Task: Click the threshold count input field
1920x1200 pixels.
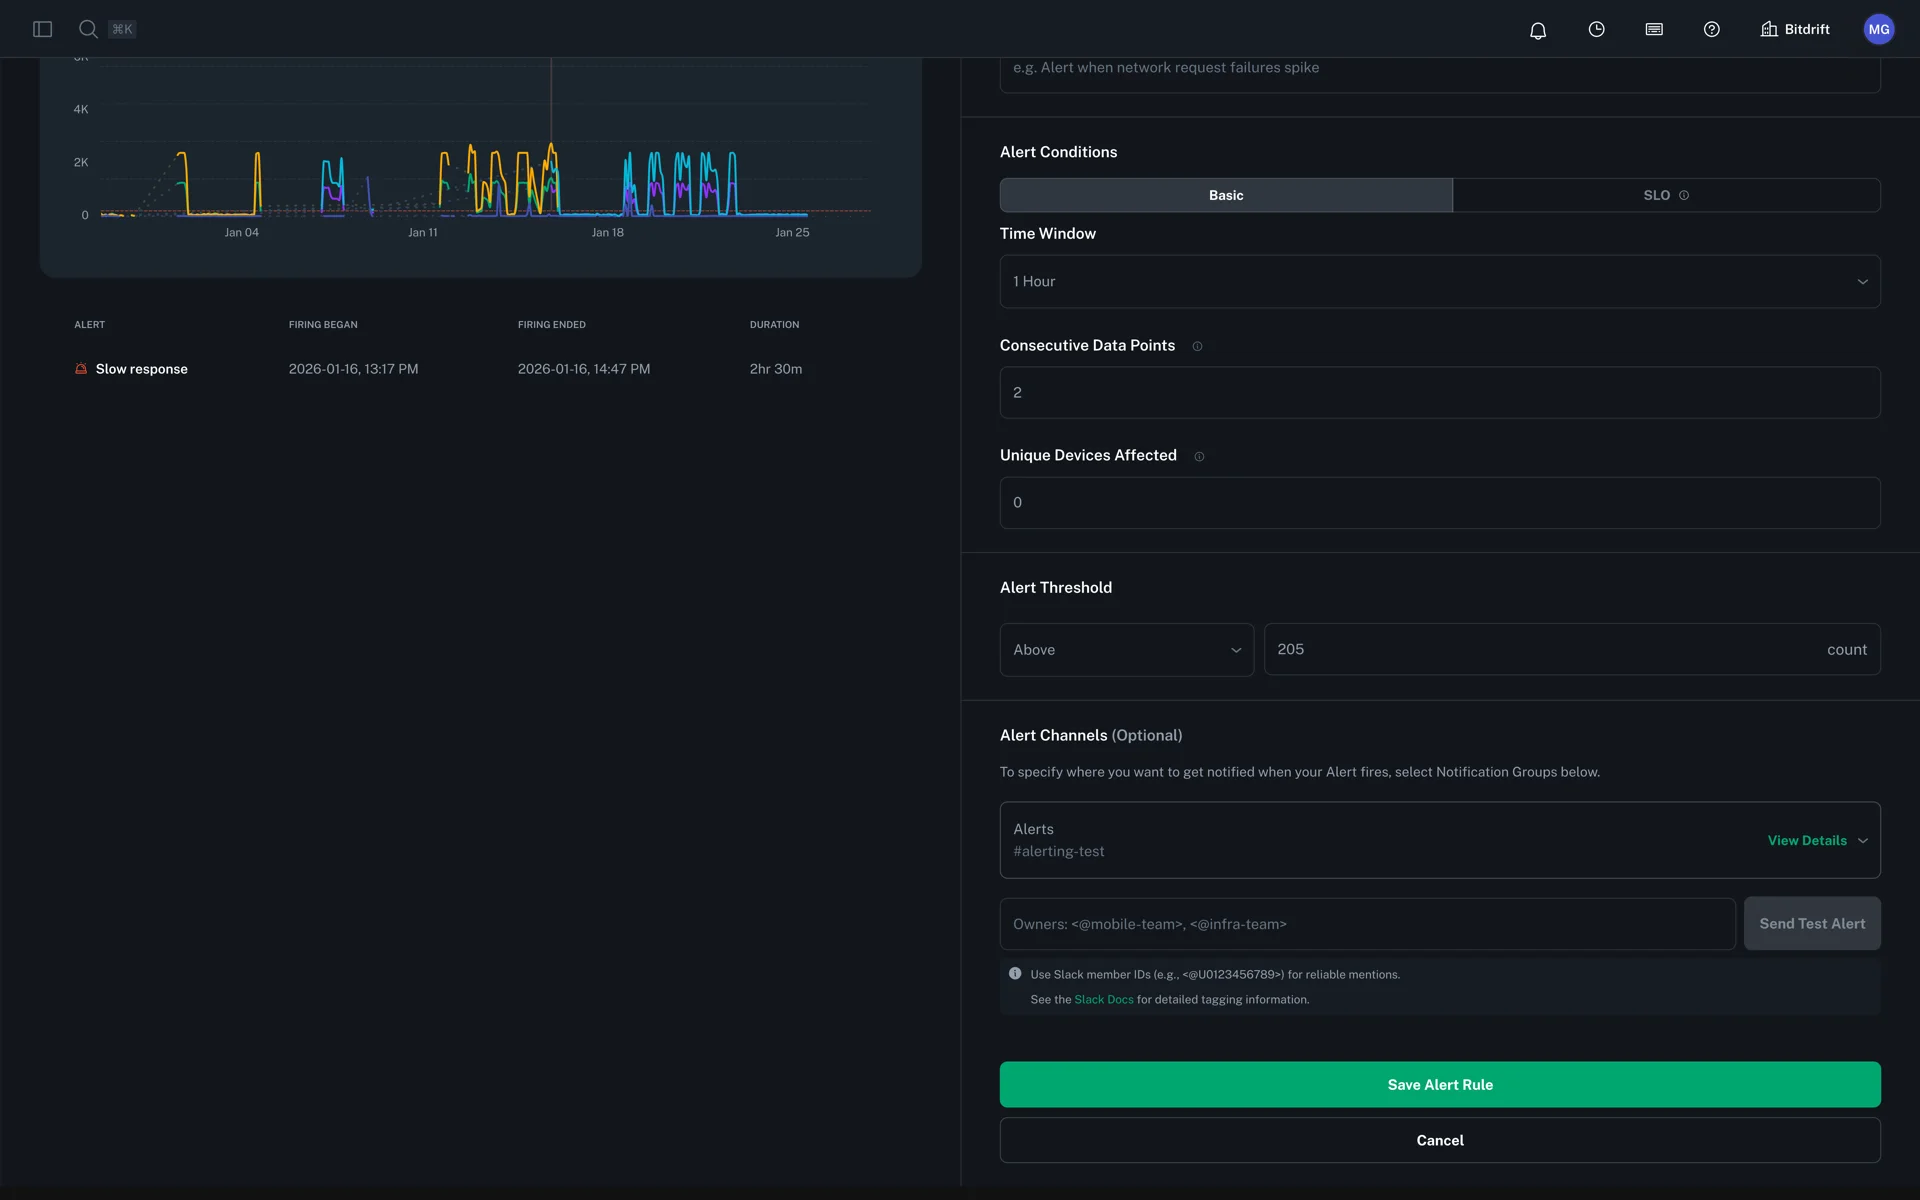Action: pyautogui.click(x=1540, y=650)
